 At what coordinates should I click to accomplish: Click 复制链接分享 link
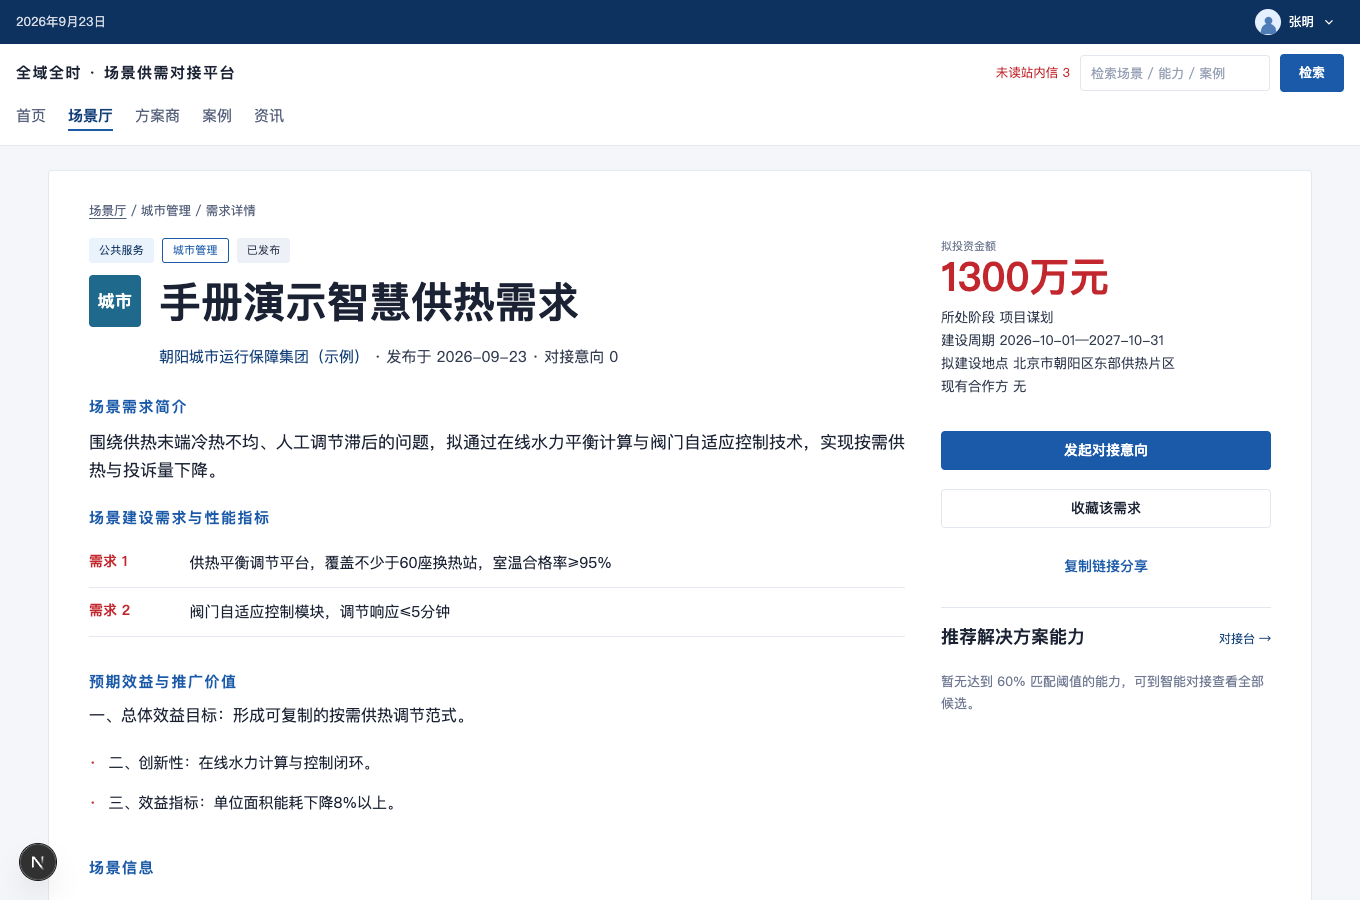coord(1106,566)
